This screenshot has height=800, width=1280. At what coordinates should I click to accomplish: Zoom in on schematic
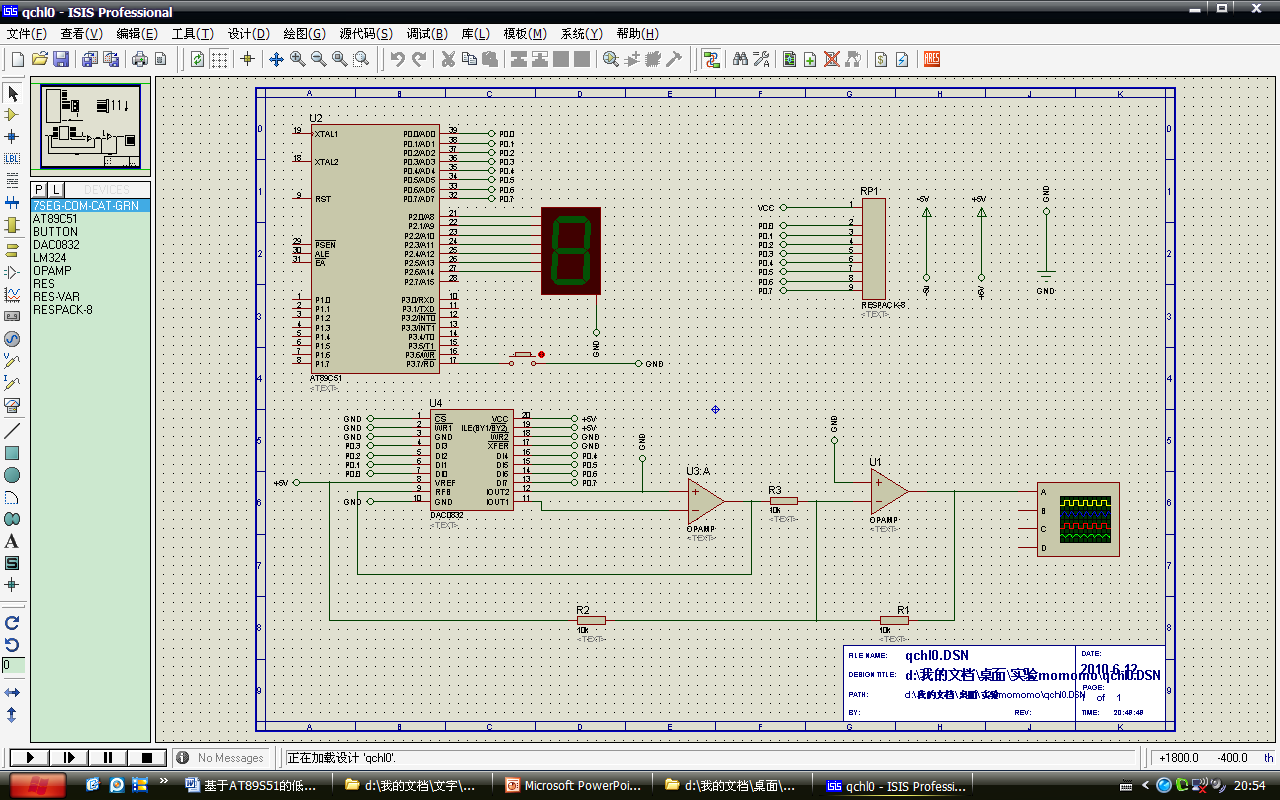tap(297, 59)
